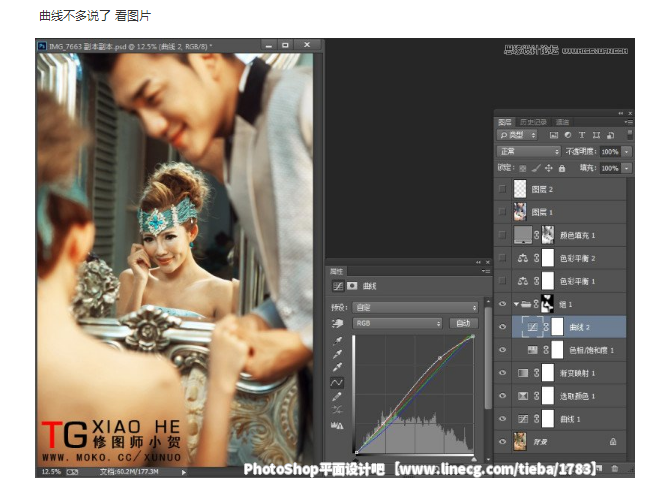Show the 图层 1 layer
Viewport: 652px width, 488px height.
point(502,212)
